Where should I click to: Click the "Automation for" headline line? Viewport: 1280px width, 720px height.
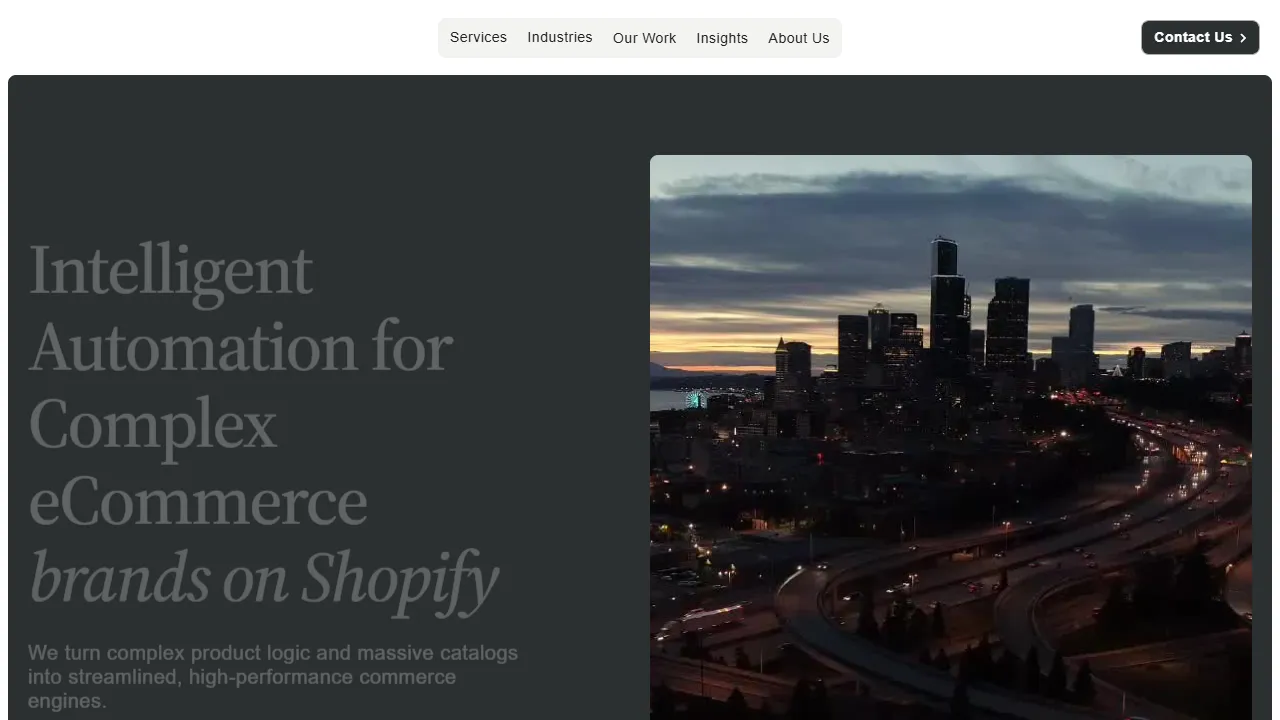coord(240,347)
